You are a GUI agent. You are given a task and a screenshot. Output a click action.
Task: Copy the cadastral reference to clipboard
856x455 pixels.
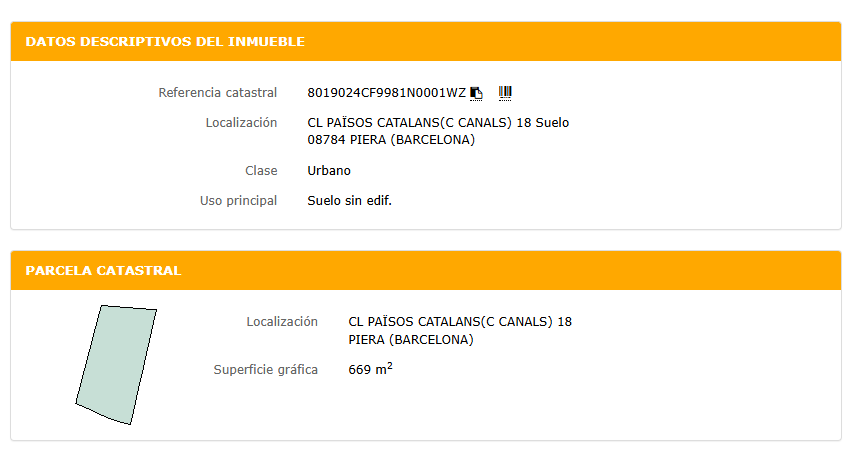point(477,93)
